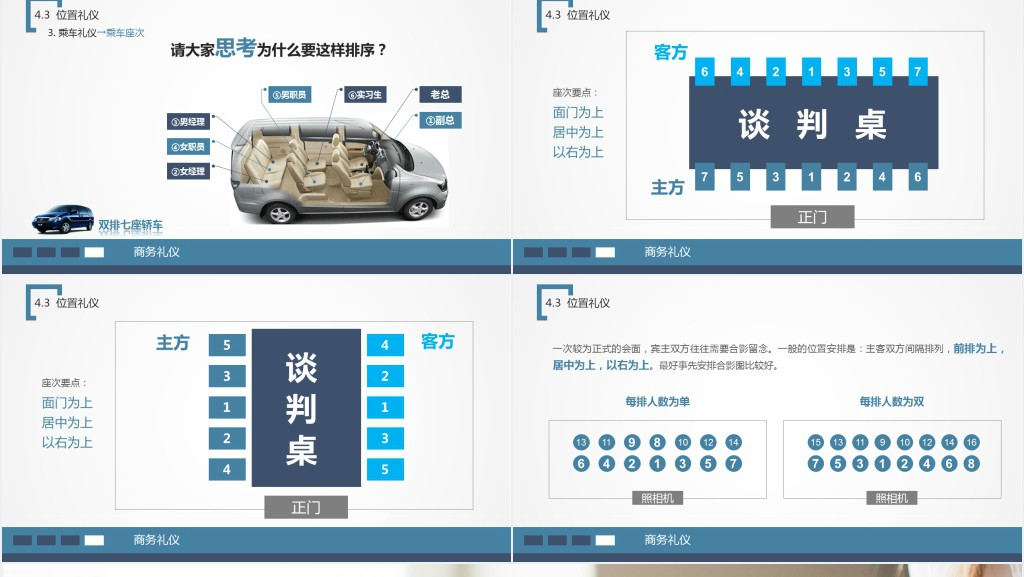Screen dimensions: 1024x577
Task: Click the 每排人数为单 heading
Action: point(657,402)
